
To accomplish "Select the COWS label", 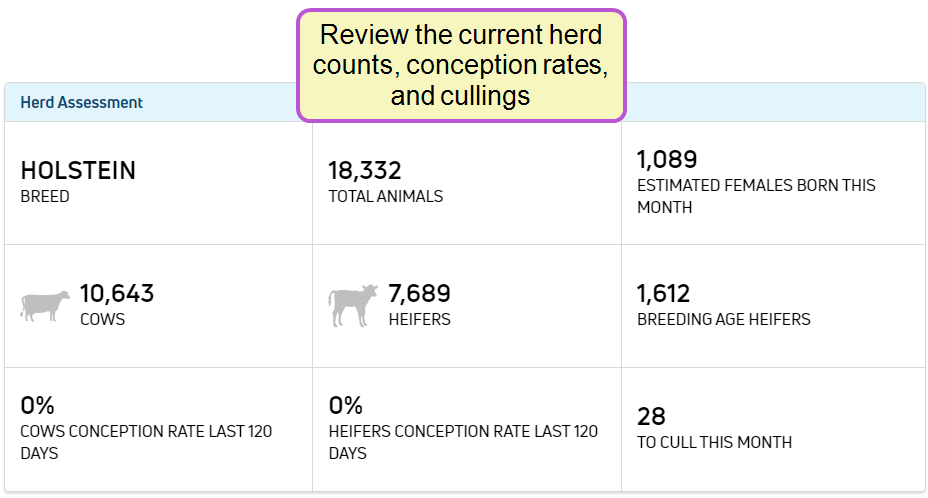I will [101, 319].
